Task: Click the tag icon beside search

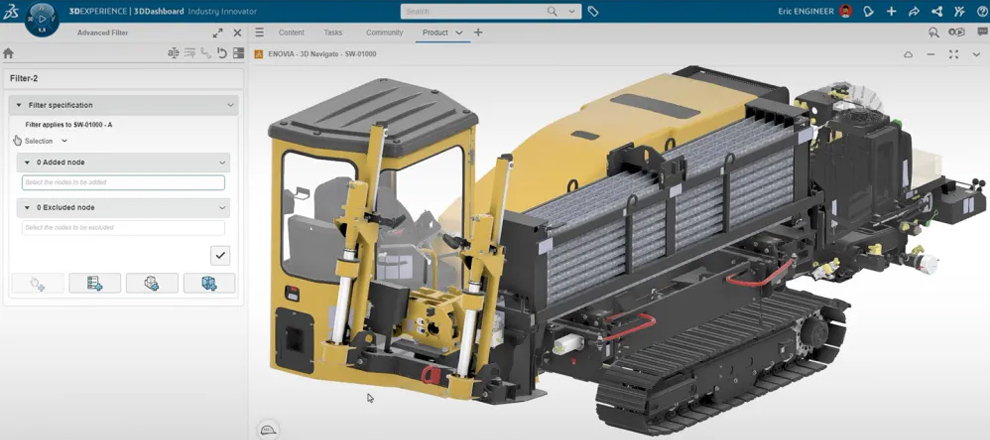Action: click(593, 11)
